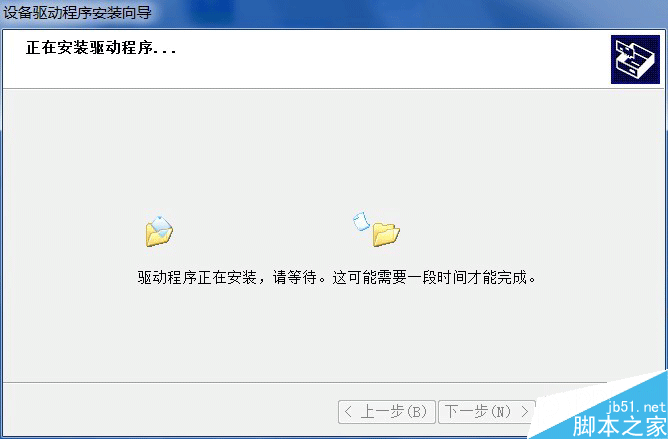Viewport: 668px width, 439px height.
Task: Click the hardware device wizard icon
Action: [635, 59]
